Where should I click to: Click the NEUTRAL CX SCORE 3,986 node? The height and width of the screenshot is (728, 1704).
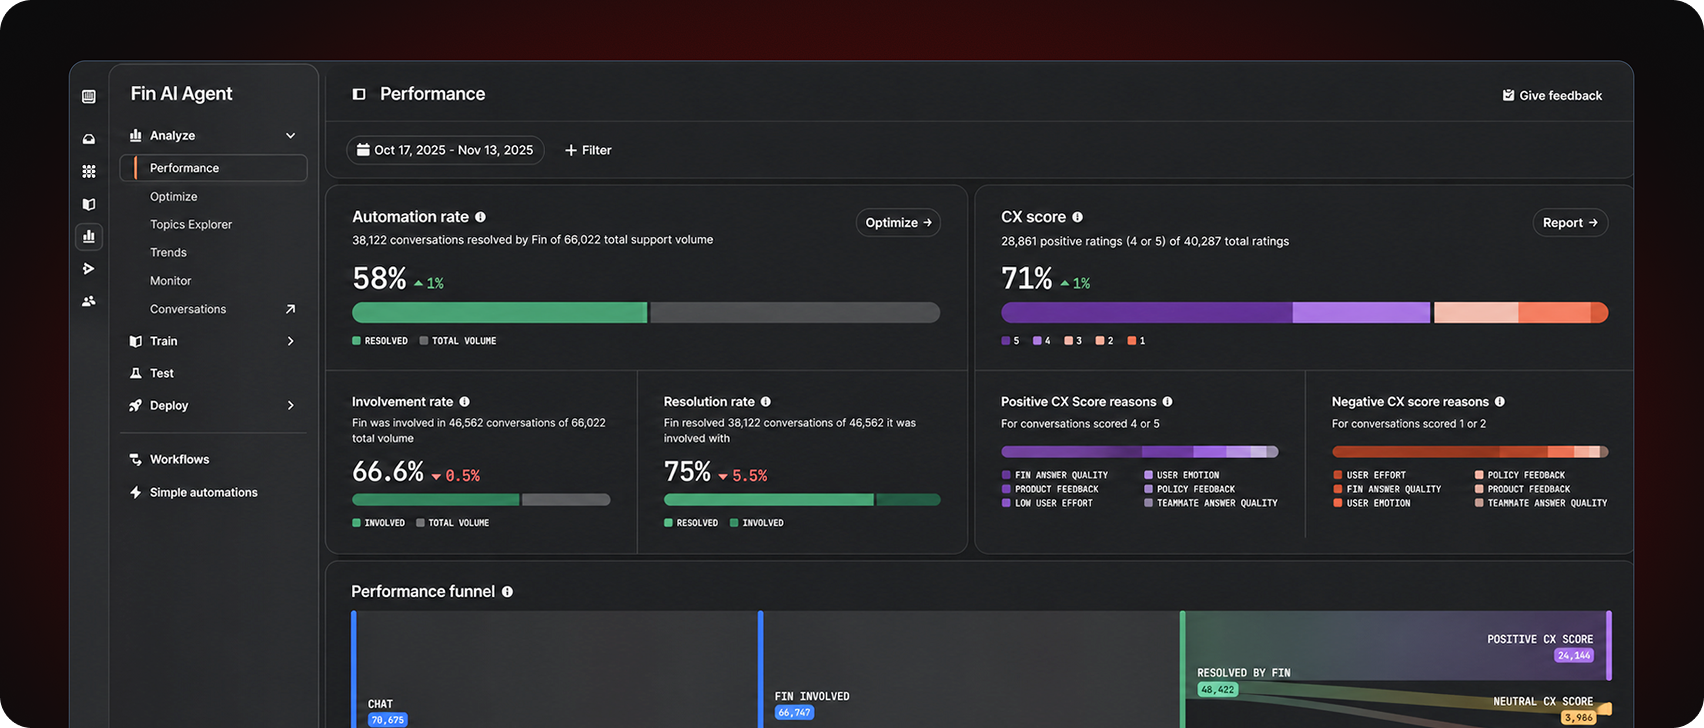[1544, 709]
